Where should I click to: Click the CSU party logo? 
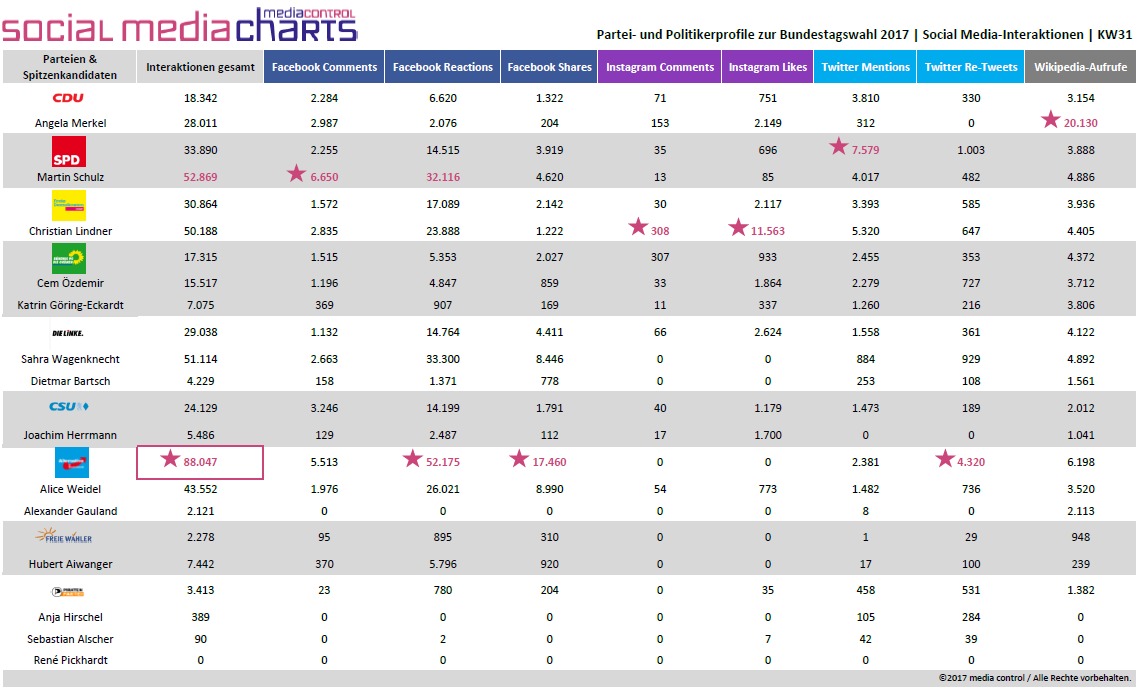[x=69, y=407]
